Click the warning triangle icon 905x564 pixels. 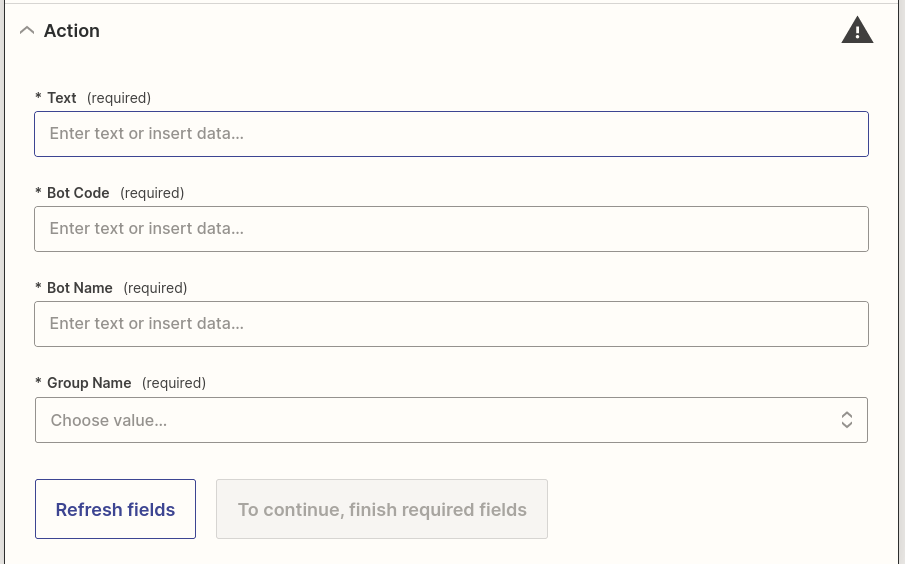coord(857,31)
